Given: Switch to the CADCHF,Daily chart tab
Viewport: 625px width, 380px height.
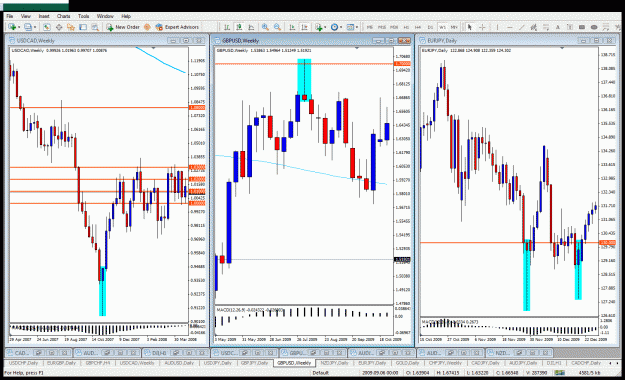Looking at the screenshot, I should (586, 363).
